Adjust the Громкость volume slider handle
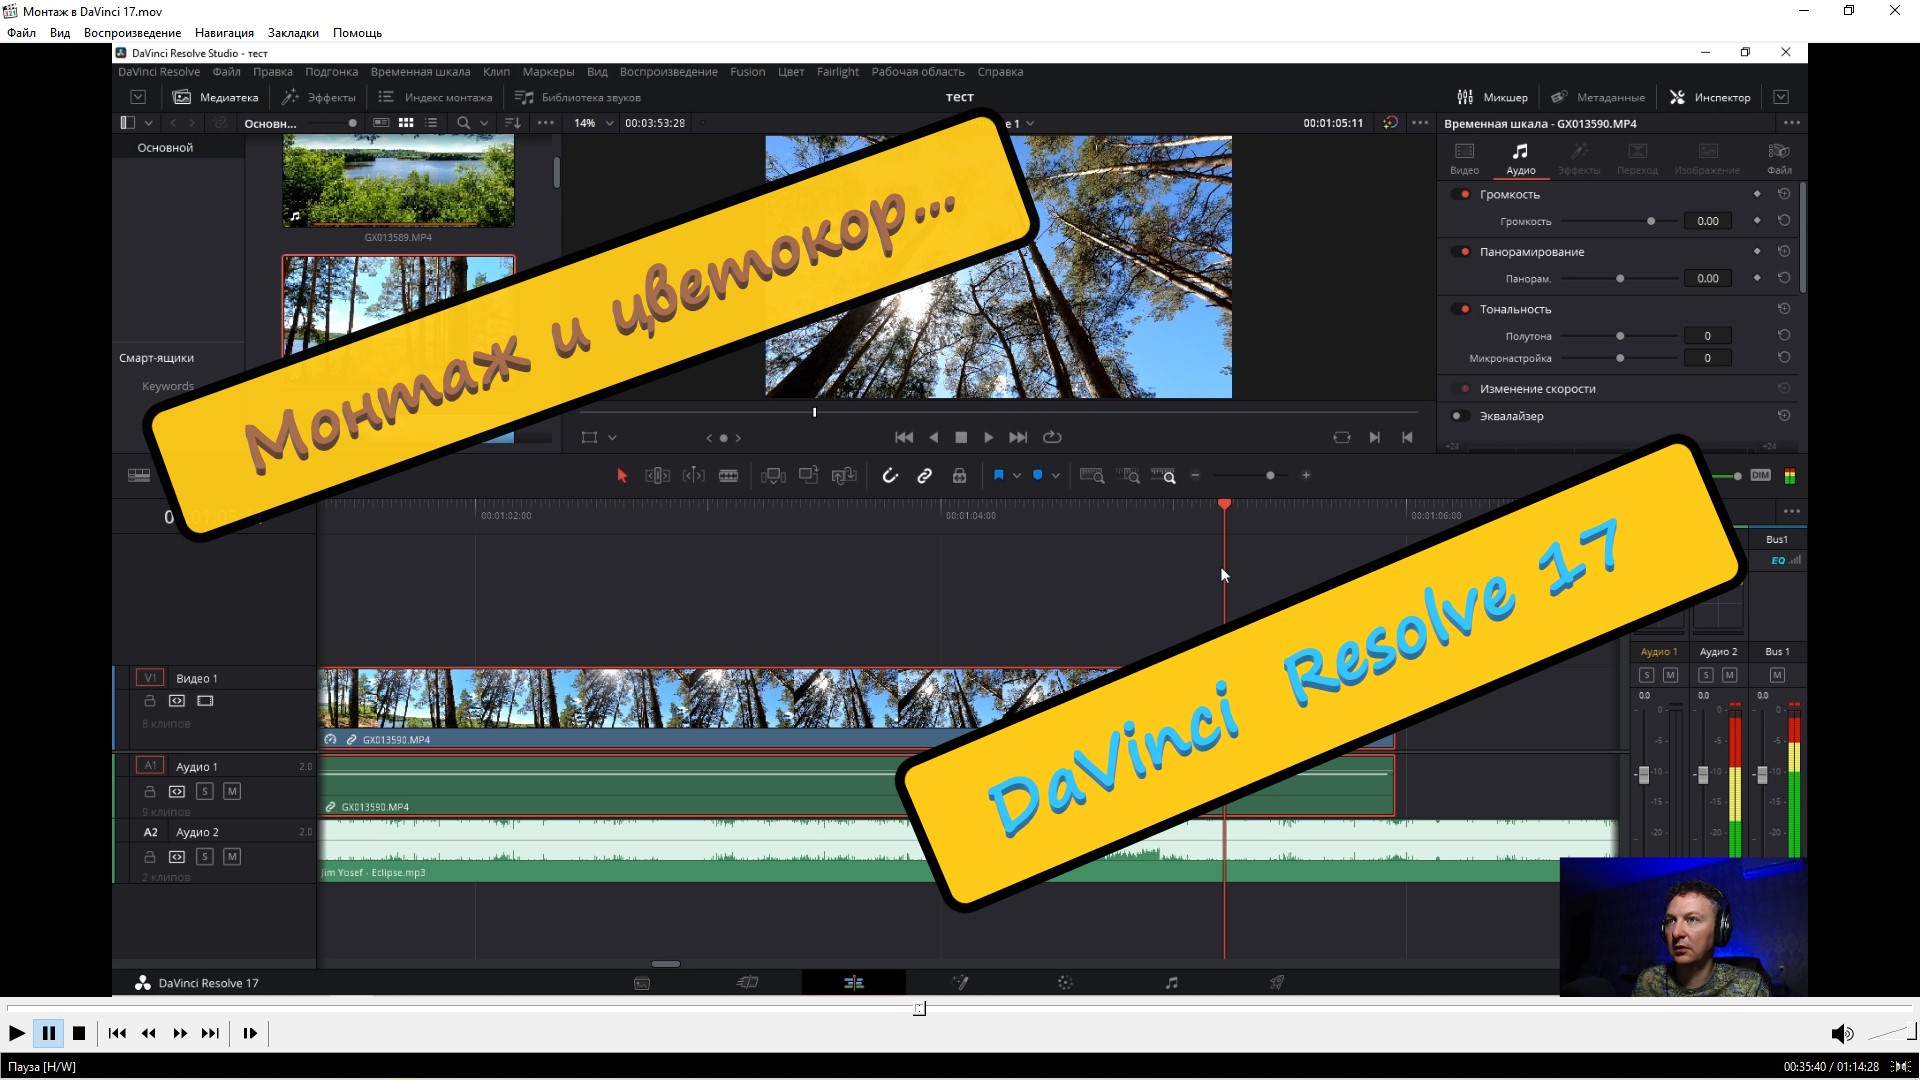This screenshot has height=1080, width=1920. [x=1651, y=221]
